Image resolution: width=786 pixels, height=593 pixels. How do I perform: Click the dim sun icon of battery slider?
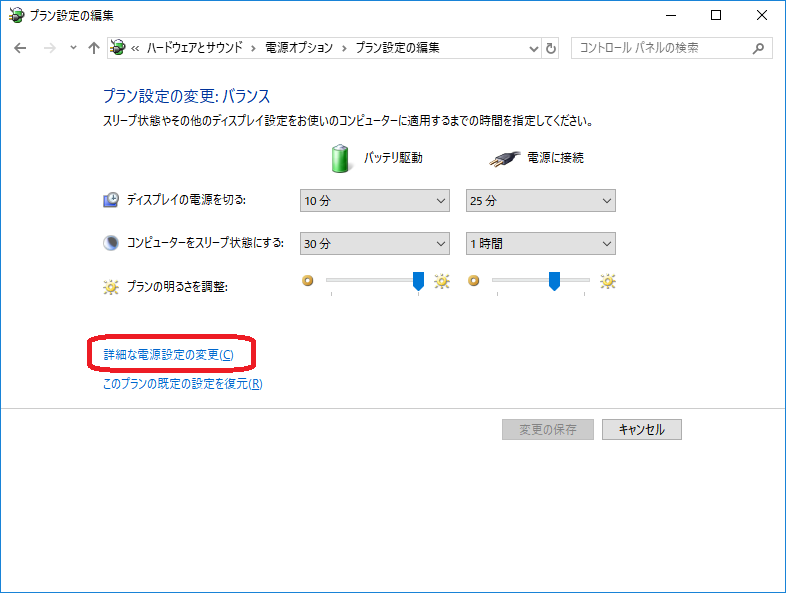click(x=308, y=281)
